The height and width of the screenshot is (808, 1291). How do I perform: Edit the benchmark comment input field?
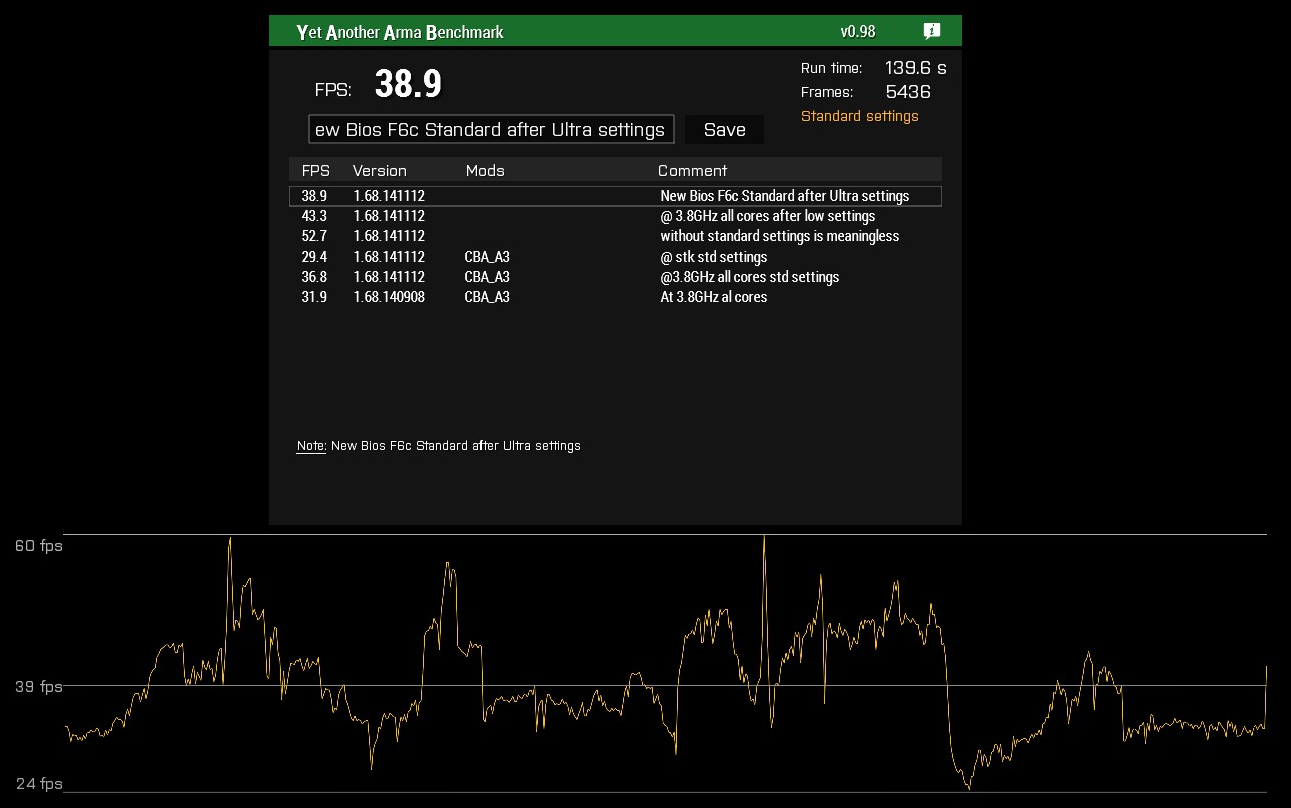click(491, 130)
